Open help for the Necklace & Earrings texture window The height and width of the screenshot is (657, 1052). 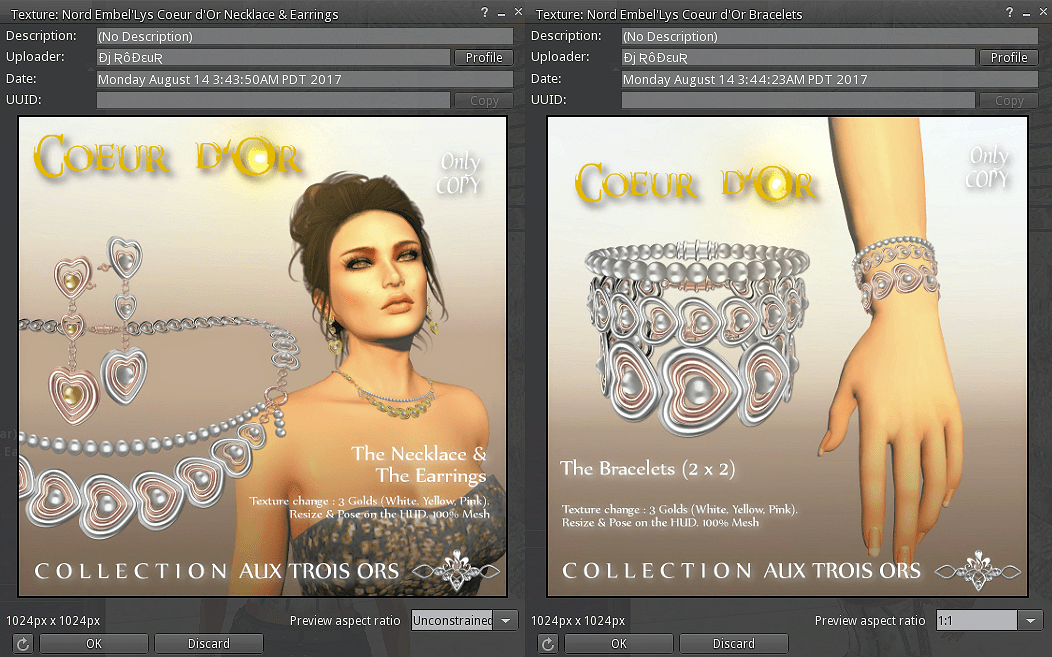click(484, 14)
